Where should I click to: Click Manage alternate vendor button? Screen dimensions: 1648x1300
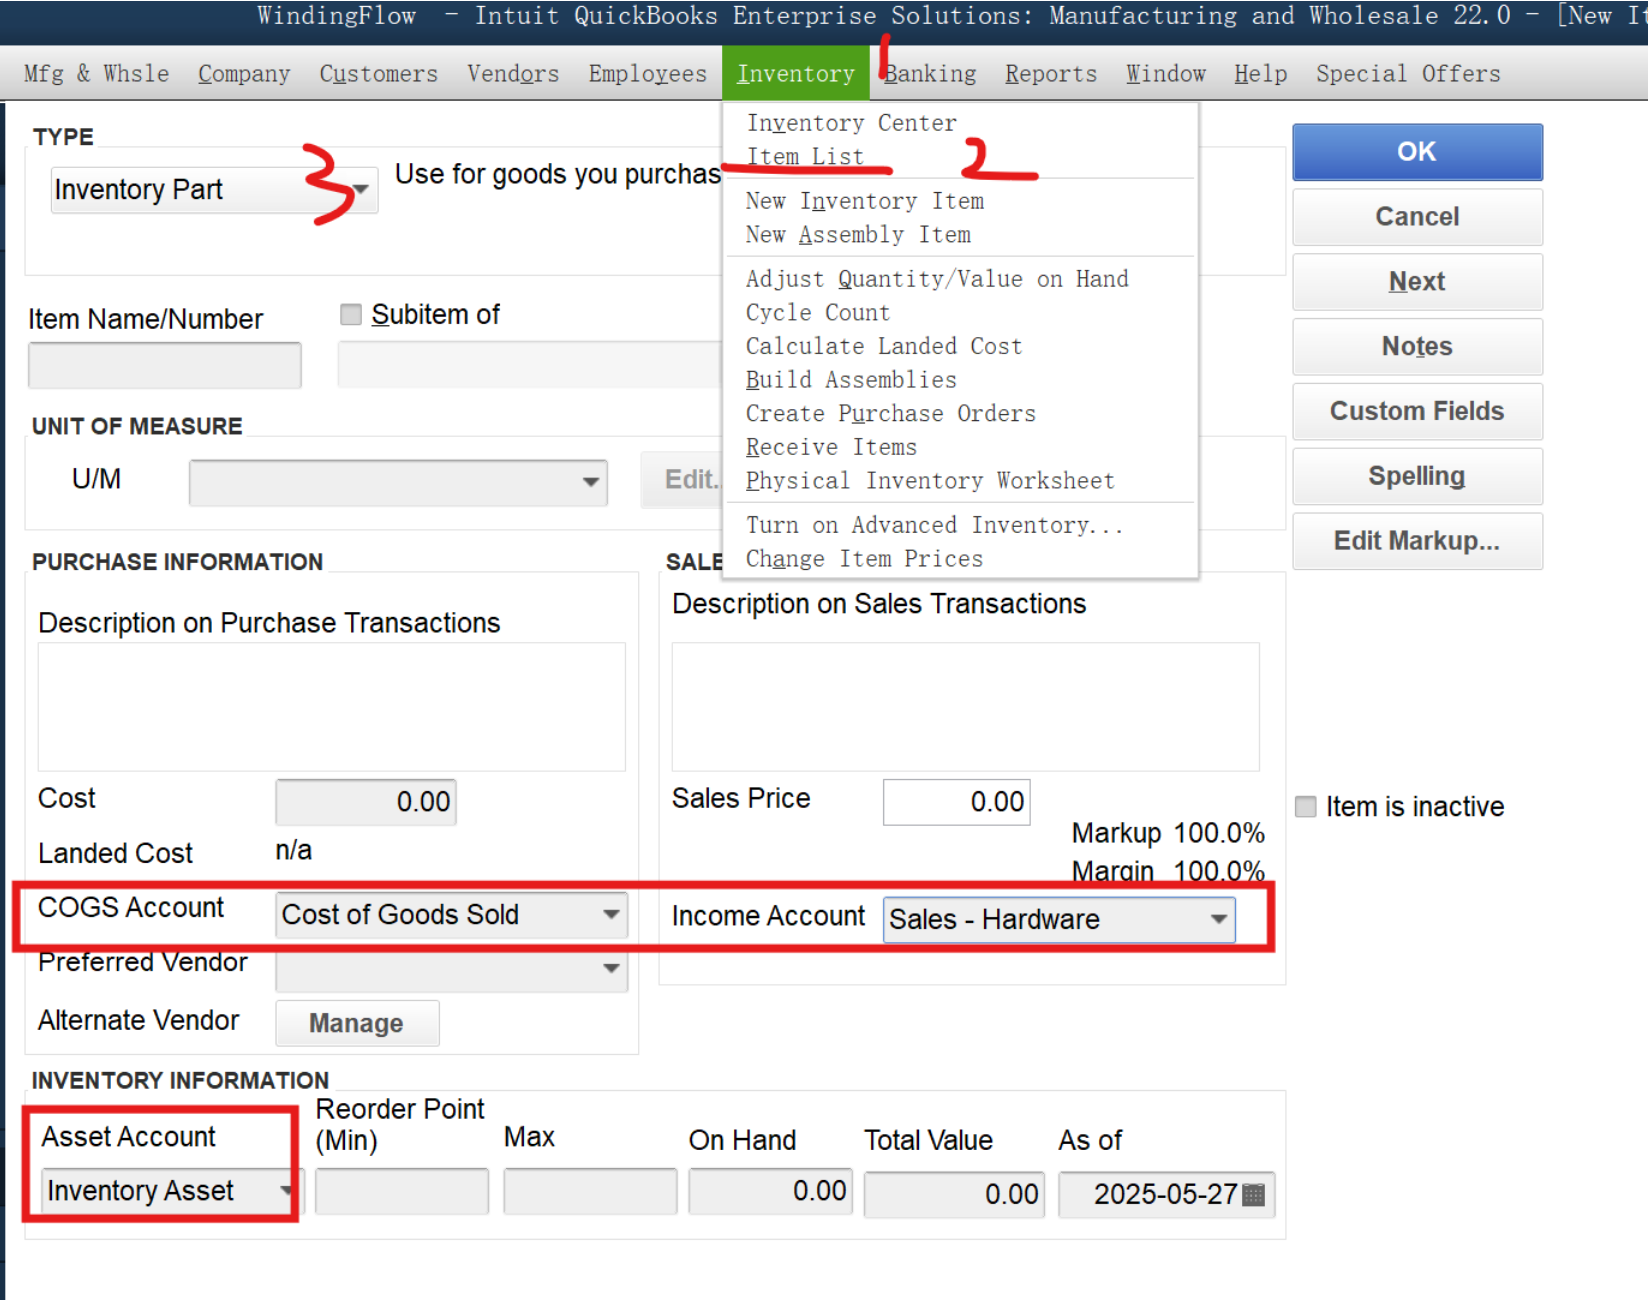click(357, 1024)
